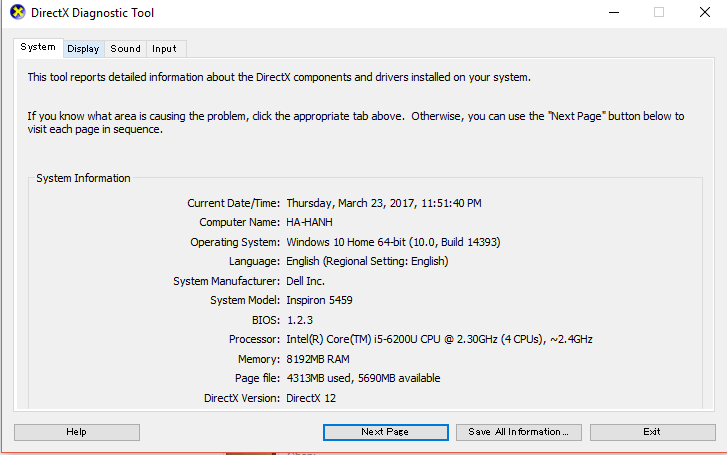Select system model Inspiron 5459
Viewport: 727px width, 455px height.
tap(319, 300)
